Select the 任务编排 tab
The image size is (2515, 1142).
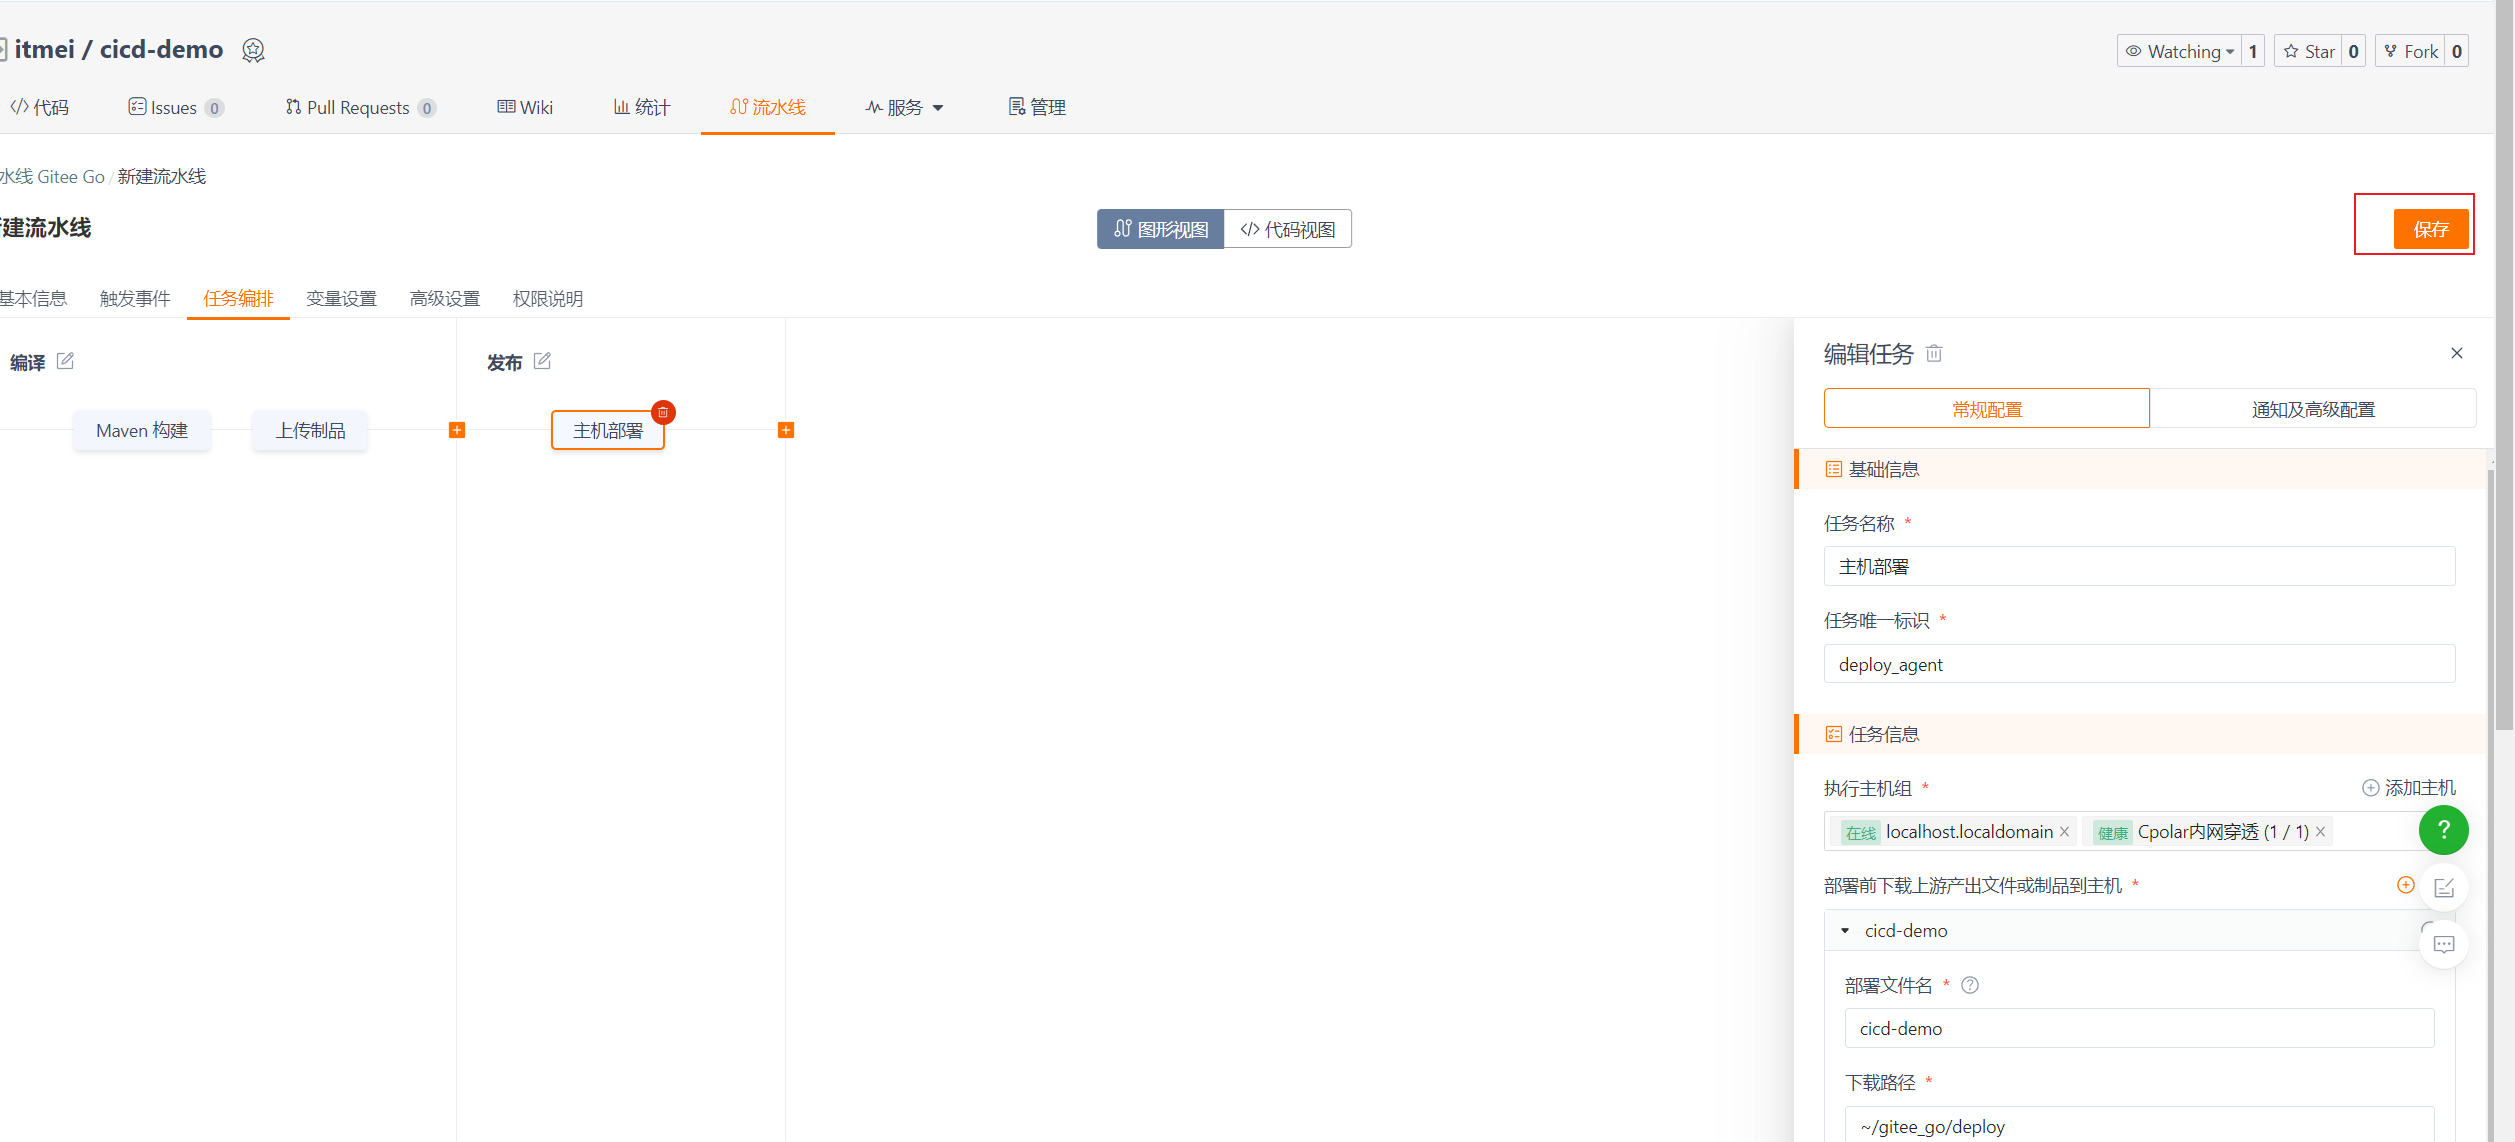[237, 298]
